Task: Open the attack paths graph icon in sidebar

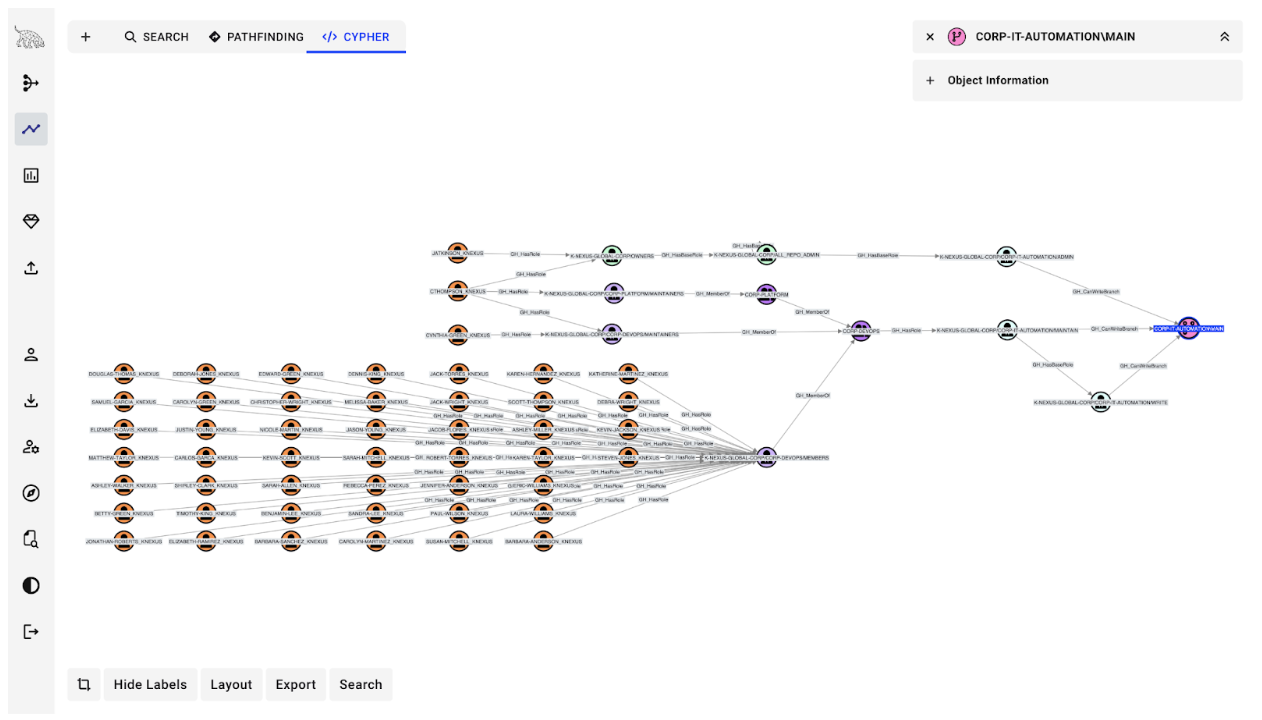Action: (31, 83)
